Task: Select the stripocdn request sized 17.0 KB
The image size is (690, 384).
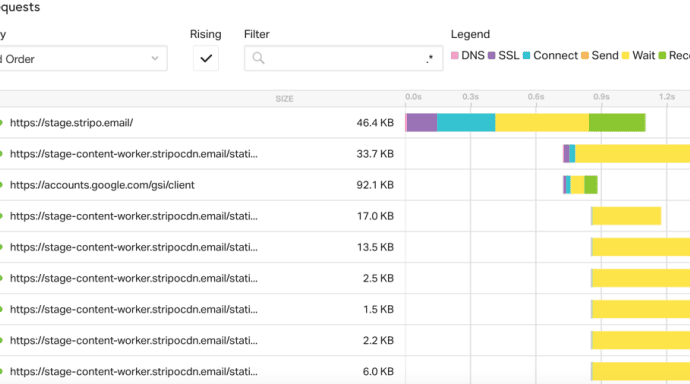Action: point(345,216)
